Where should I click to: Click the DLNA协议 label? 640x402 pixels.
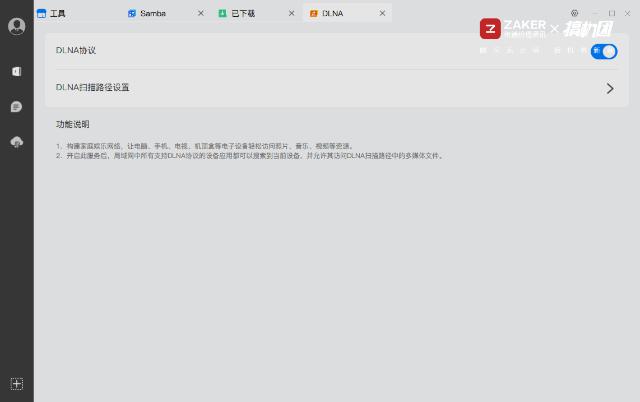[x=76, y=50]
